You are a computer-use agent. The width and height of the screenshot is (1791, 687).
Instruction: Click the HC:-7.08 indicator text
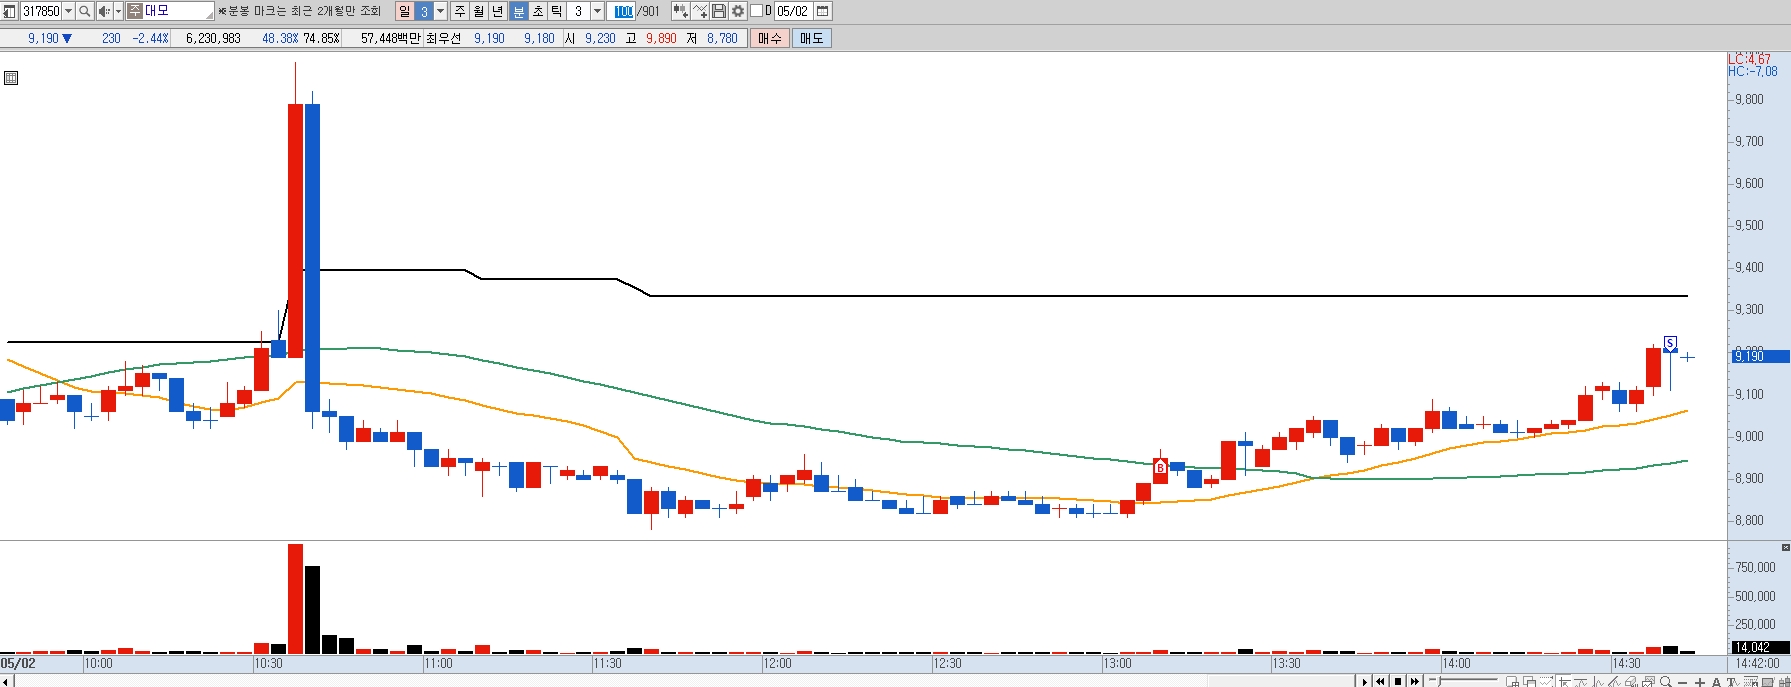[x=1753, y=71]
